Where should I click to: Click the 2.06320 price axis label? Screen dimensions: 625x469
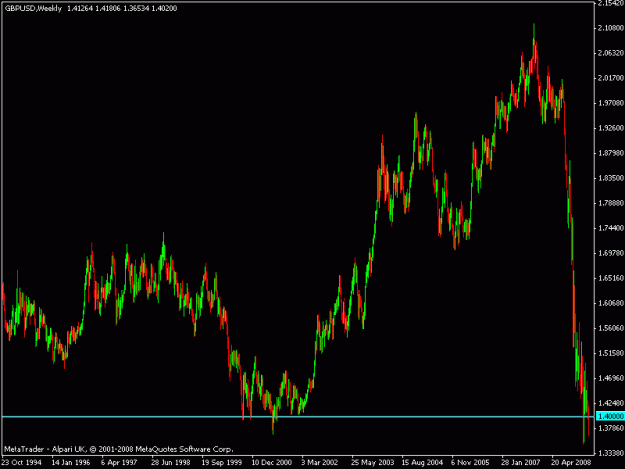coord(611,53)
